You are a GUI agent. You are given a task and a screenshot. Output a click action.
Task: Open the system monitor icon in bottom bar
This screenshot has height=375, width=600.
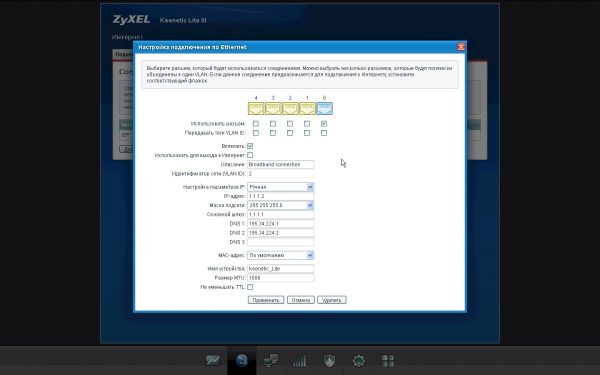(213, 360)
